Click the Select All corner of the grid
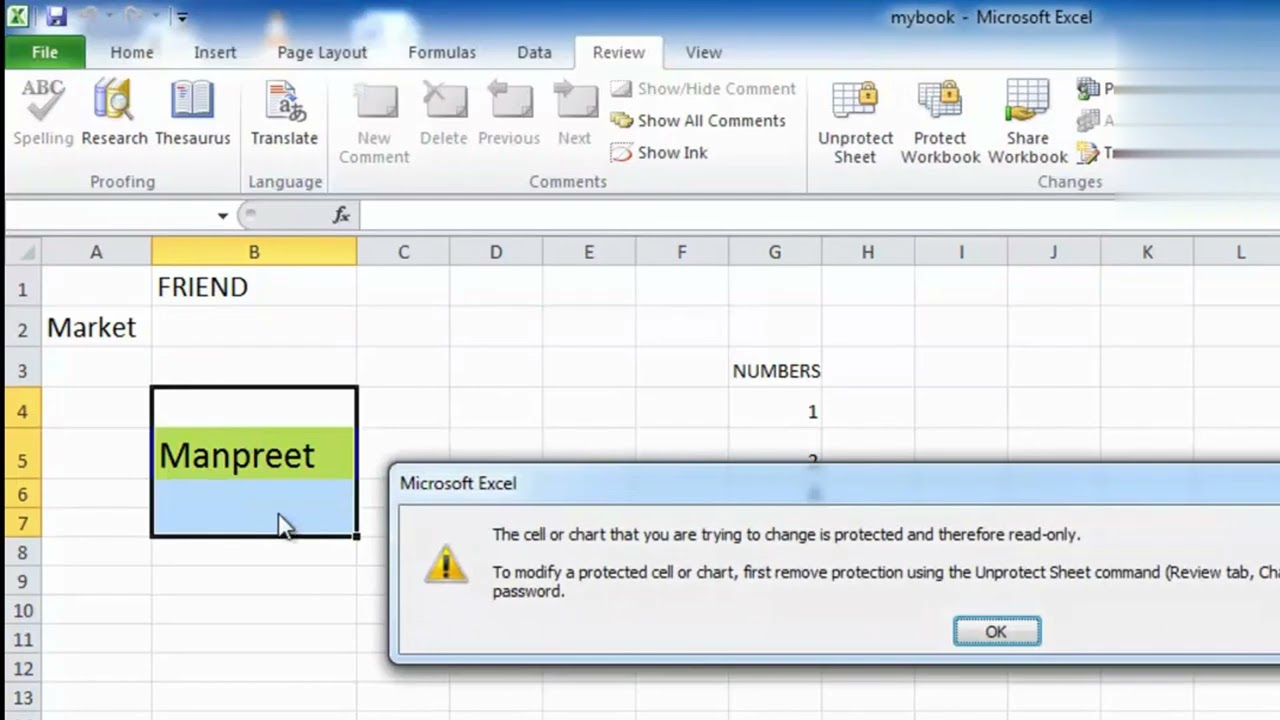The image size is (1280, 720). (x=23, y=252)
